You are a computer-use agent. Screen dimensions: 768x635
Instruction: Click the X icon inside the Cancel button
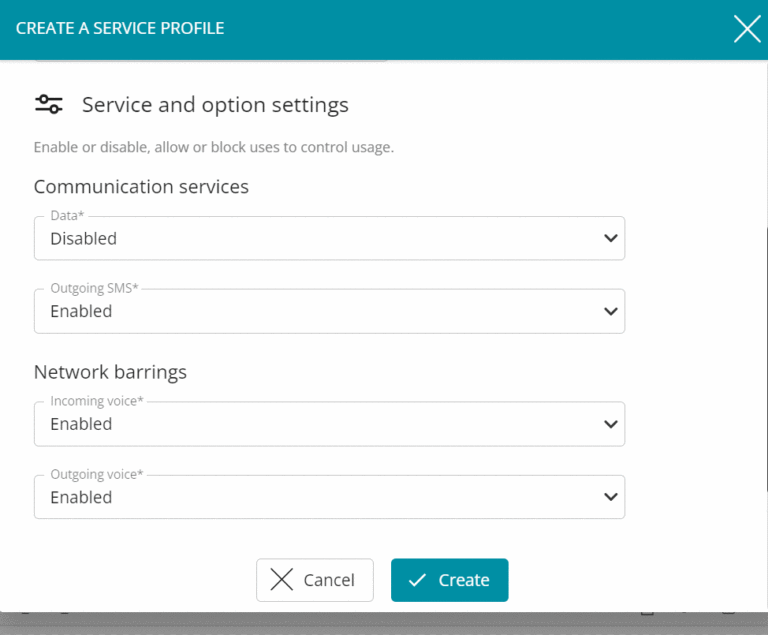282,580
